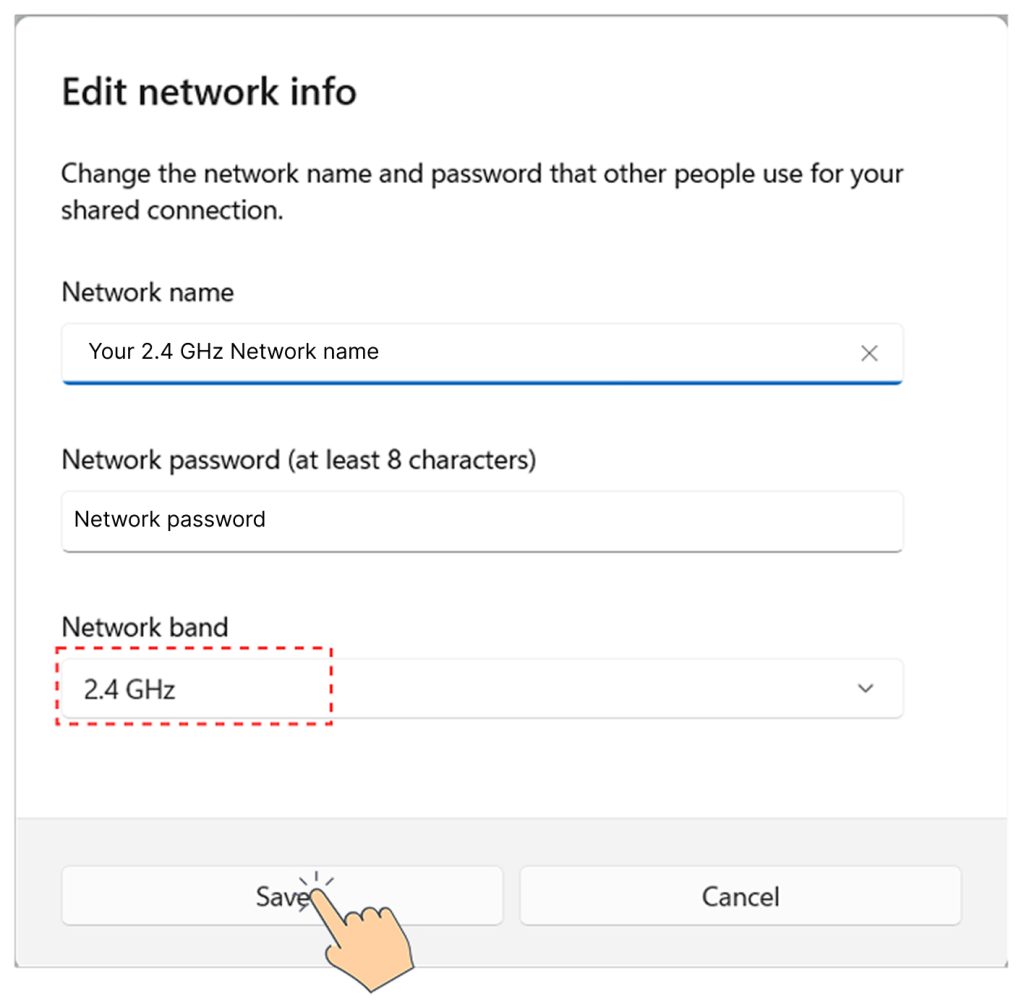Save the edited network info
Screen dimensions: 1024x1007
coord(283,896)
